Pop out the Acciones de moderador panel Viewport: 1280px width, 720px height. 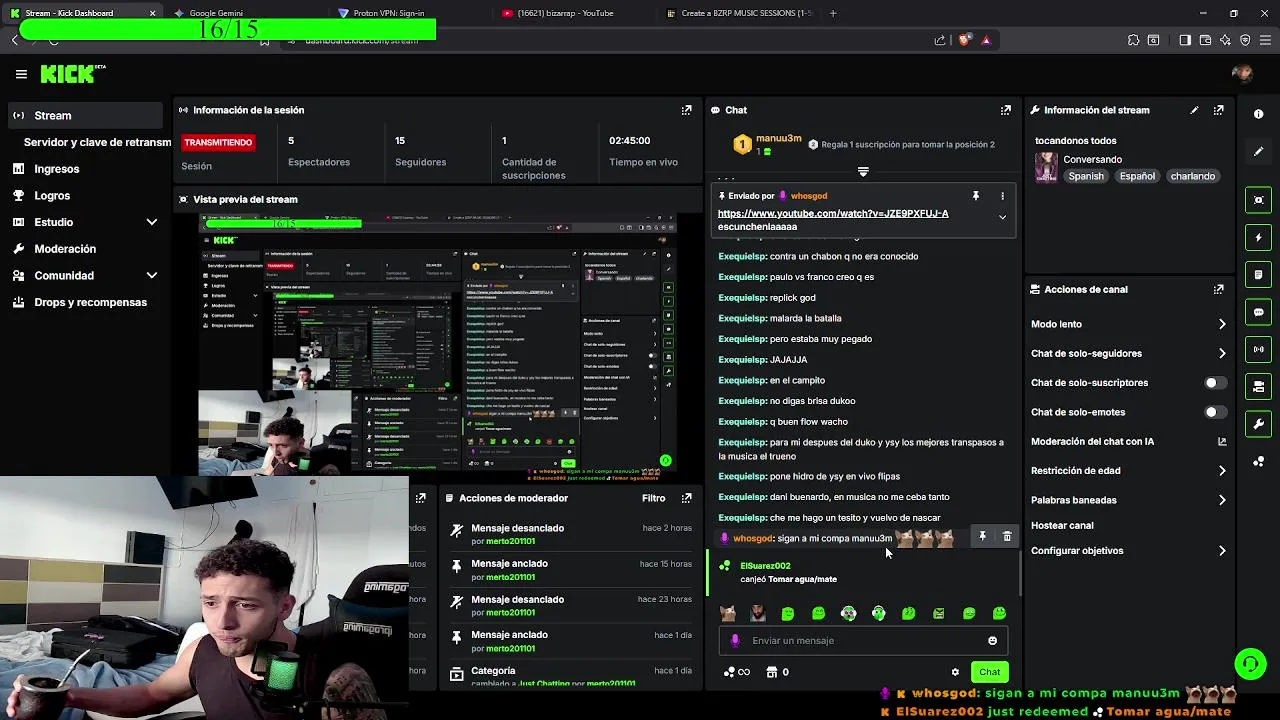(x=686, y=498)
